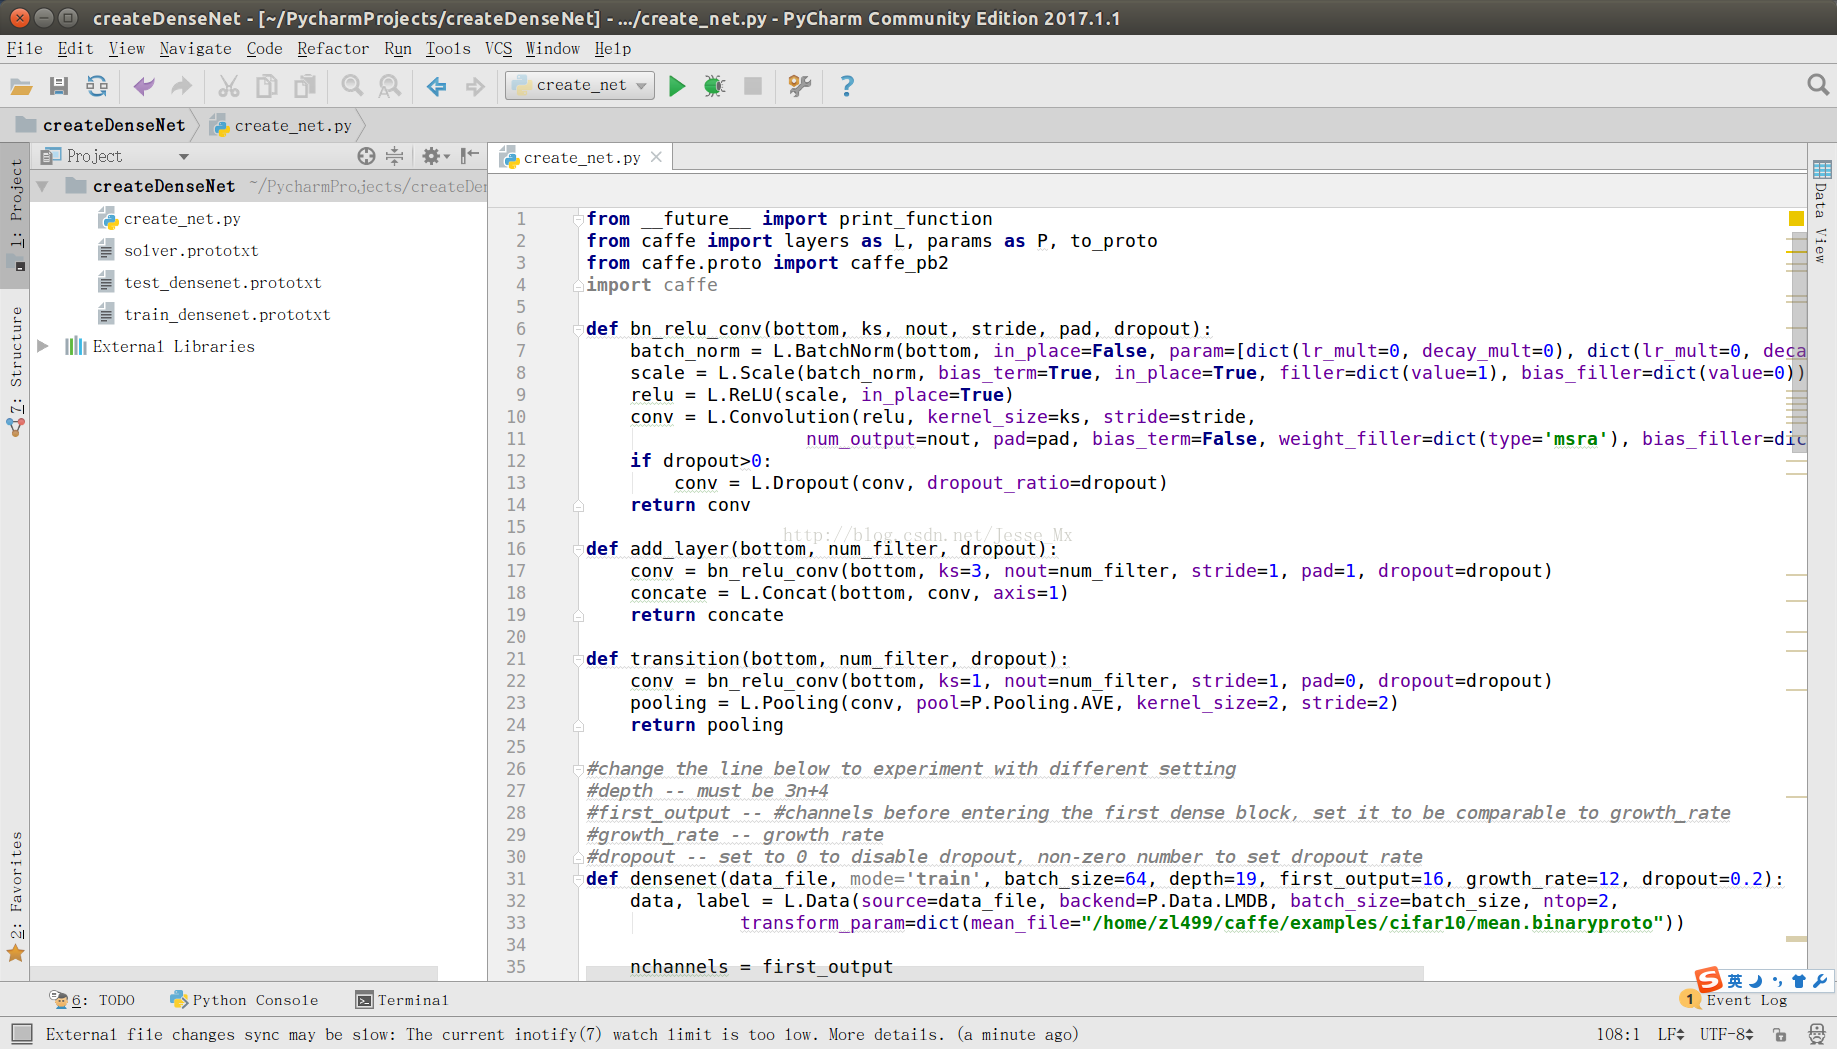The image size is (1837, 1049).
Task: Open the Tools menu
Action: pos(447,49)
